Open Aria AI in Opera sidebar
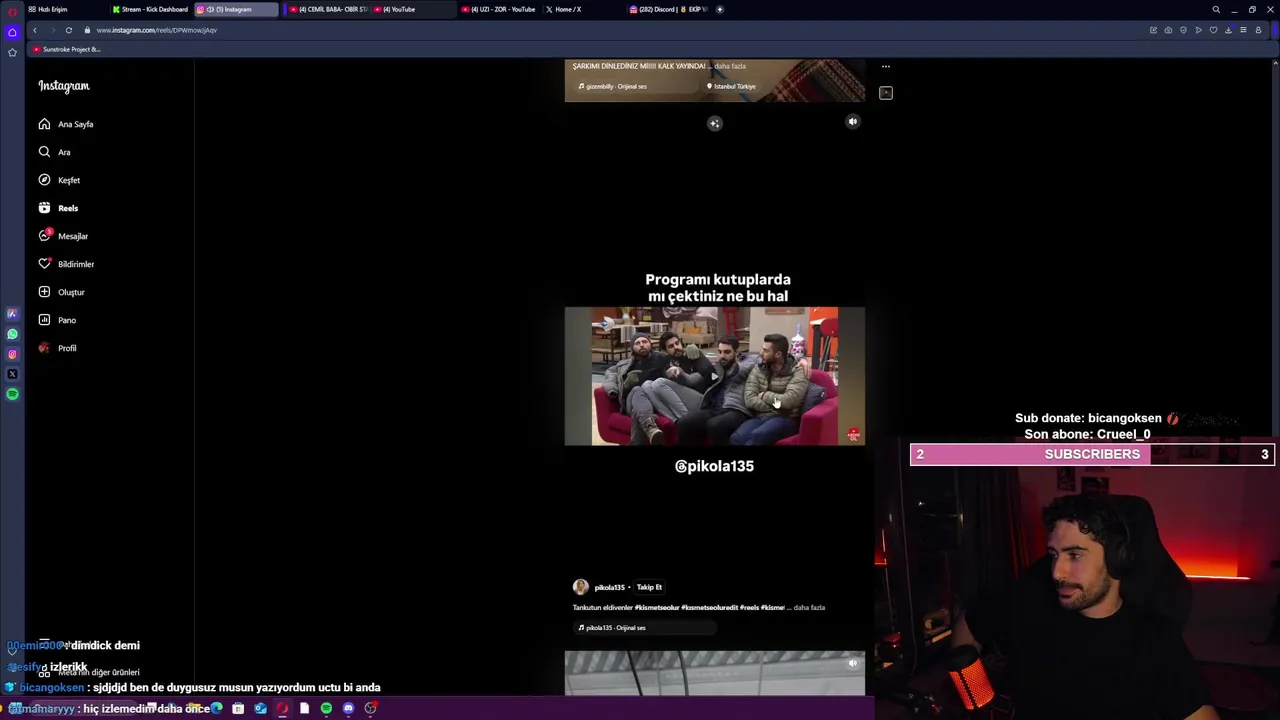Screen dimensions: 1280x720 coord(12,314)
